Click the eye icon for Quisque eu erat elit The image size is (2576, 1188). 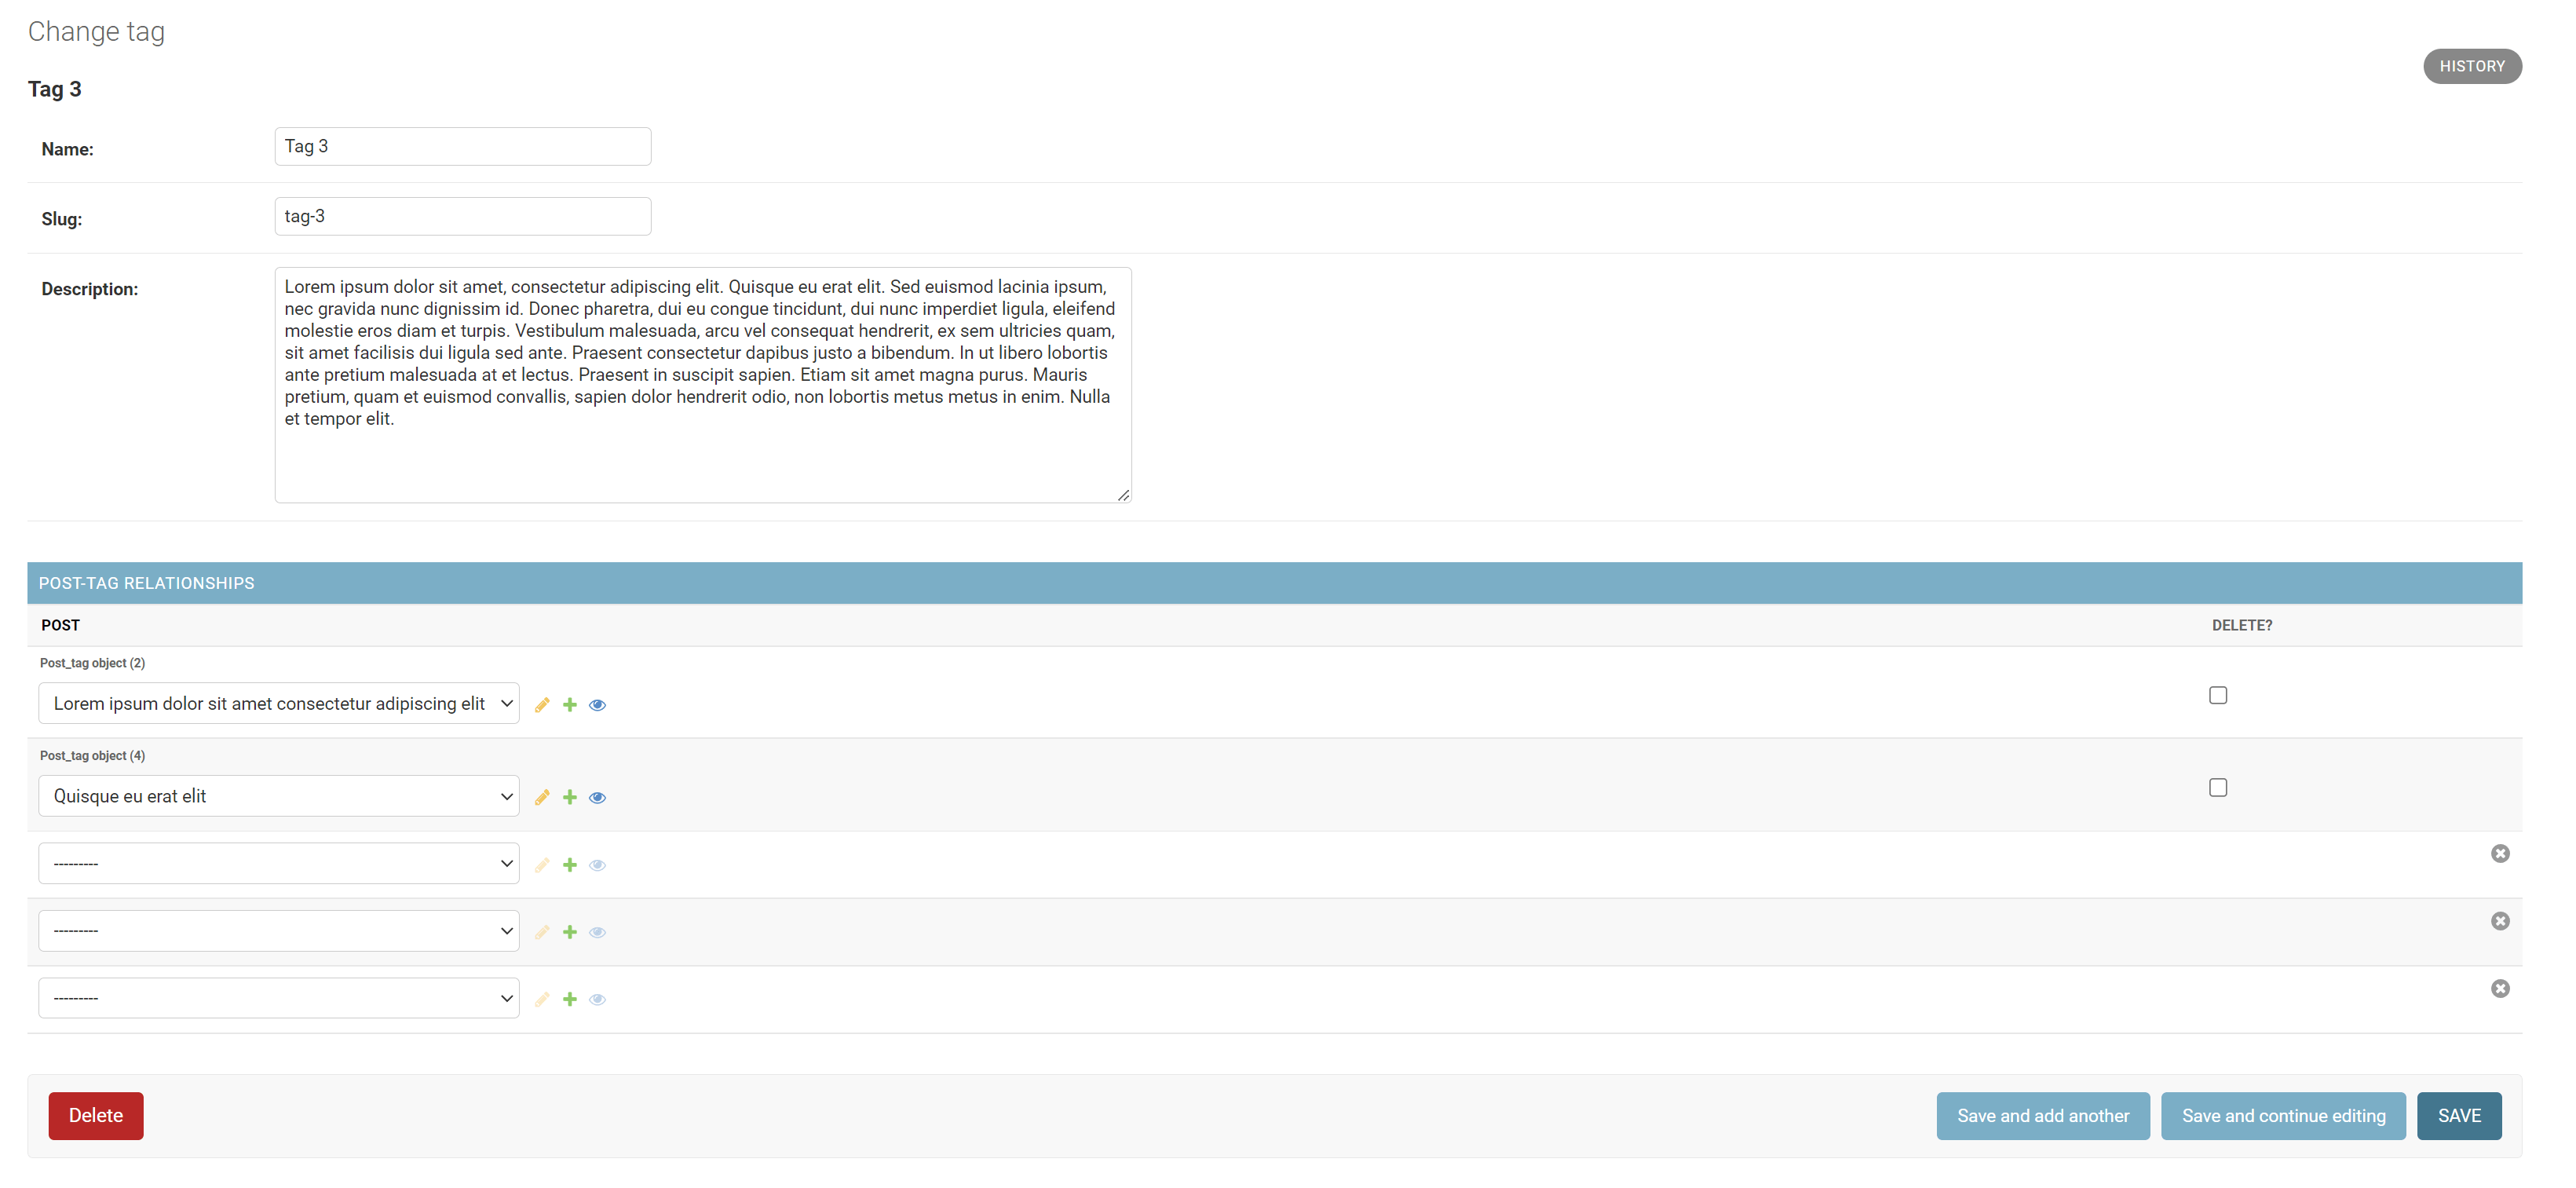597,797
